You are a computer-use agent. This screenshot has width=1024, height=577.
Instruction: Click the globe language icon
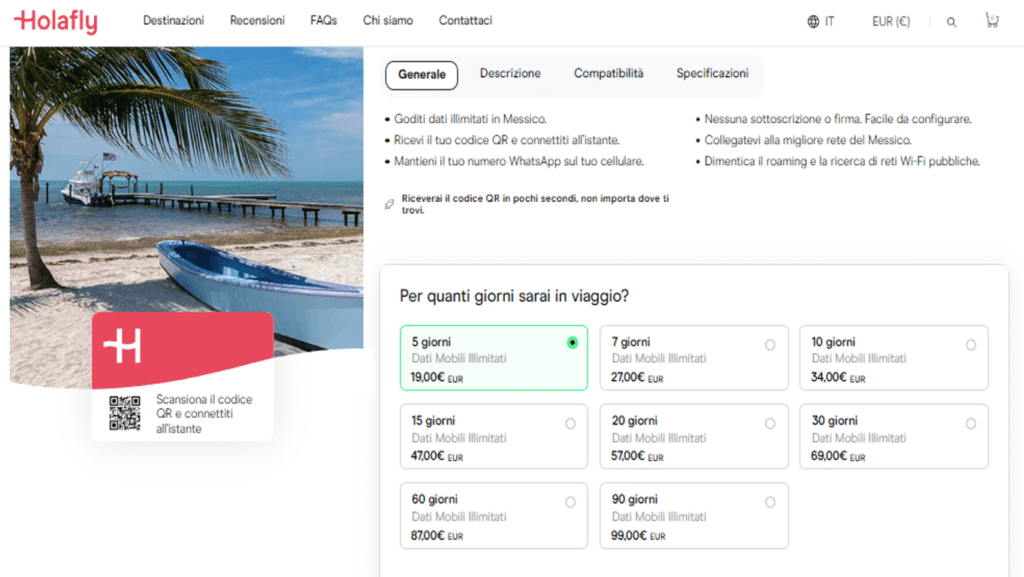click(813, 21)
